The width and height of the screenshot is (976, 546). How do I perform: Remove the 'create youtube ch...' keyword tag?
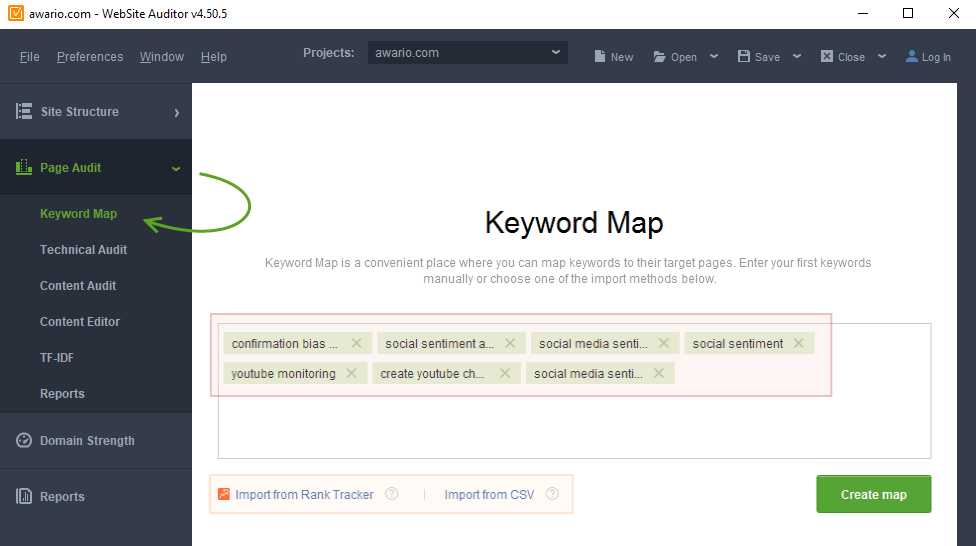click(505, 373)
